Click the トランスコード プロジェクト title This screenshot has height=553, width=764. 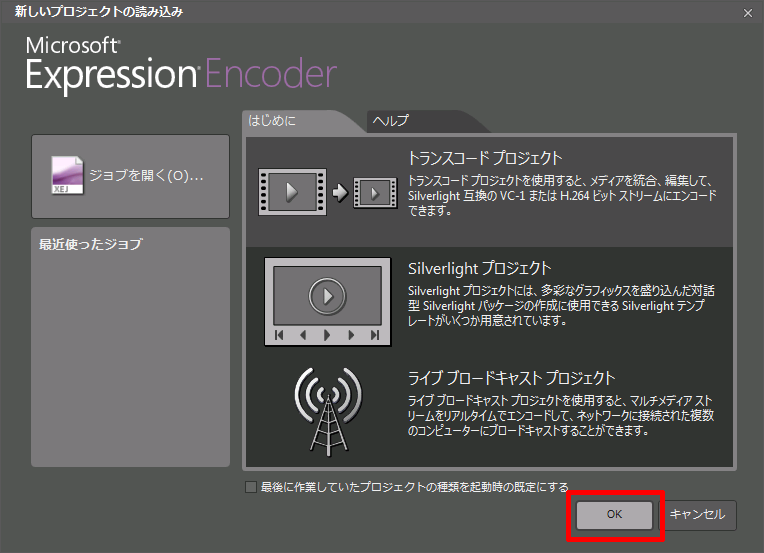click(485, 158)
